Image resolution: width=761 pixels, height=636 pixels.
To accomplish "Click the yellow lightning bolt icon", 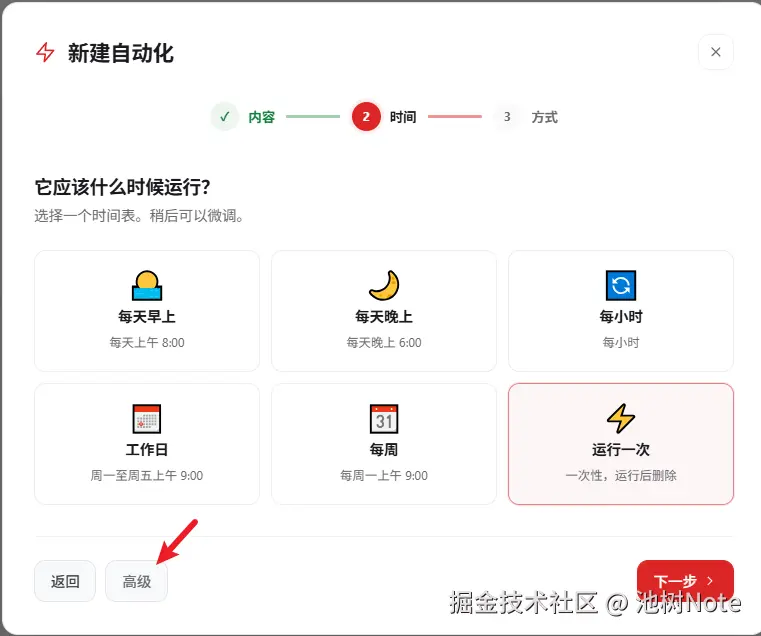I will [x=621, y=418].
